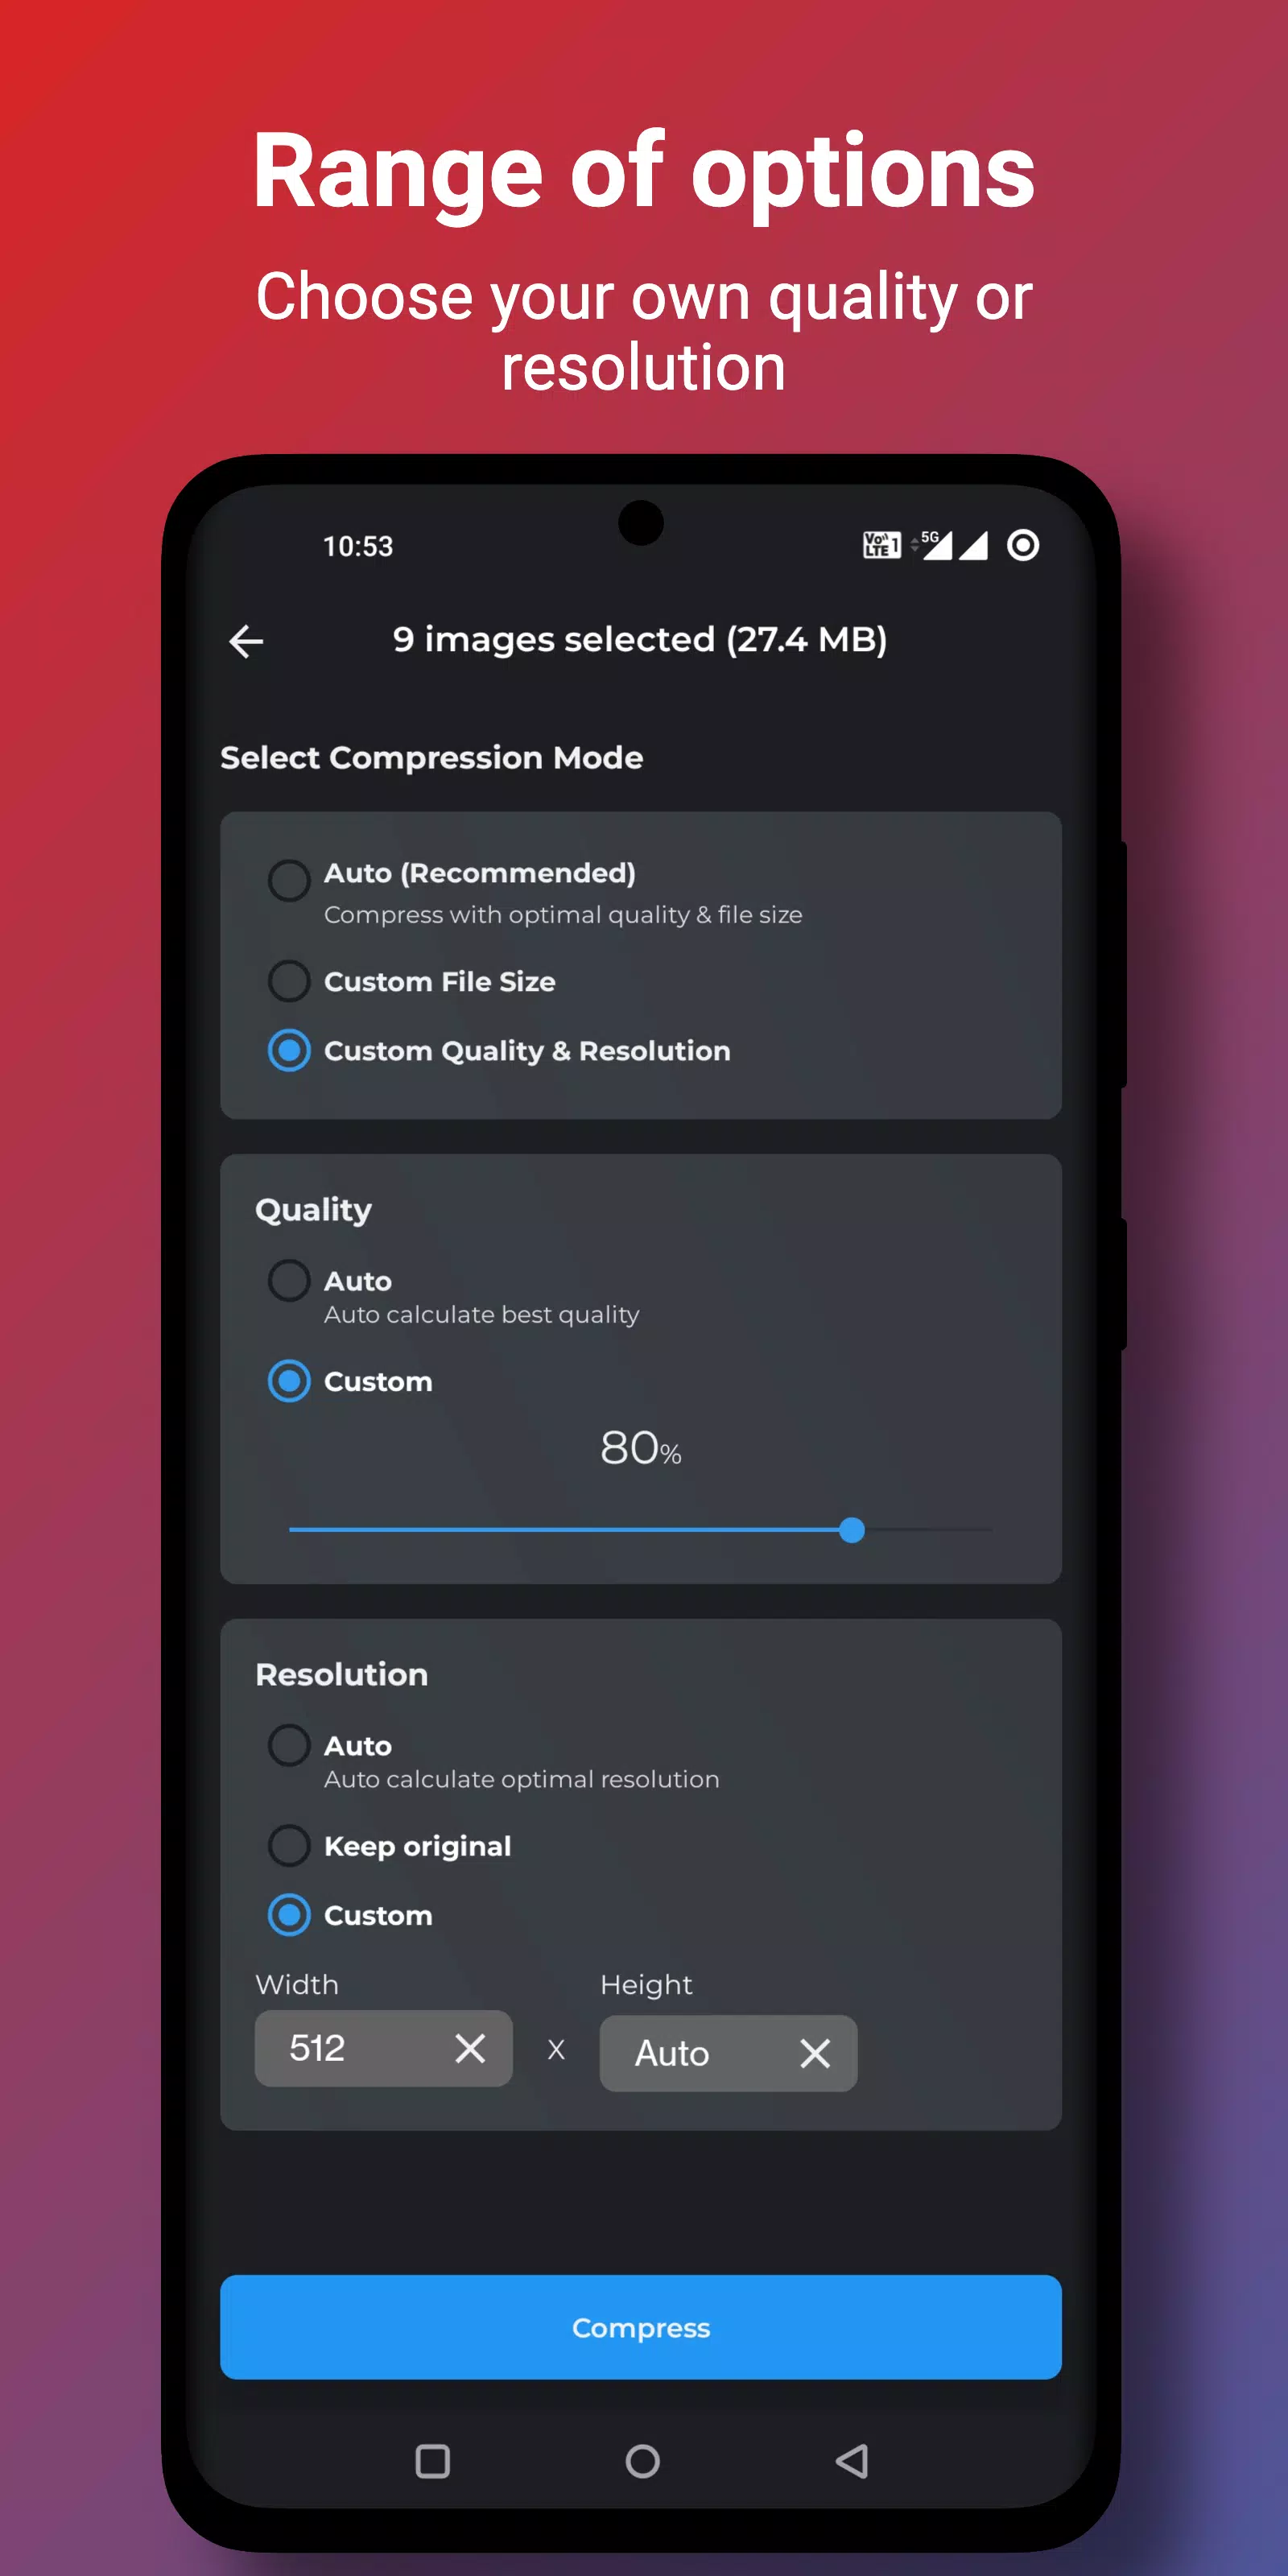
Task: Click the quality slider handle at 80%
Action: [852, 1530]
